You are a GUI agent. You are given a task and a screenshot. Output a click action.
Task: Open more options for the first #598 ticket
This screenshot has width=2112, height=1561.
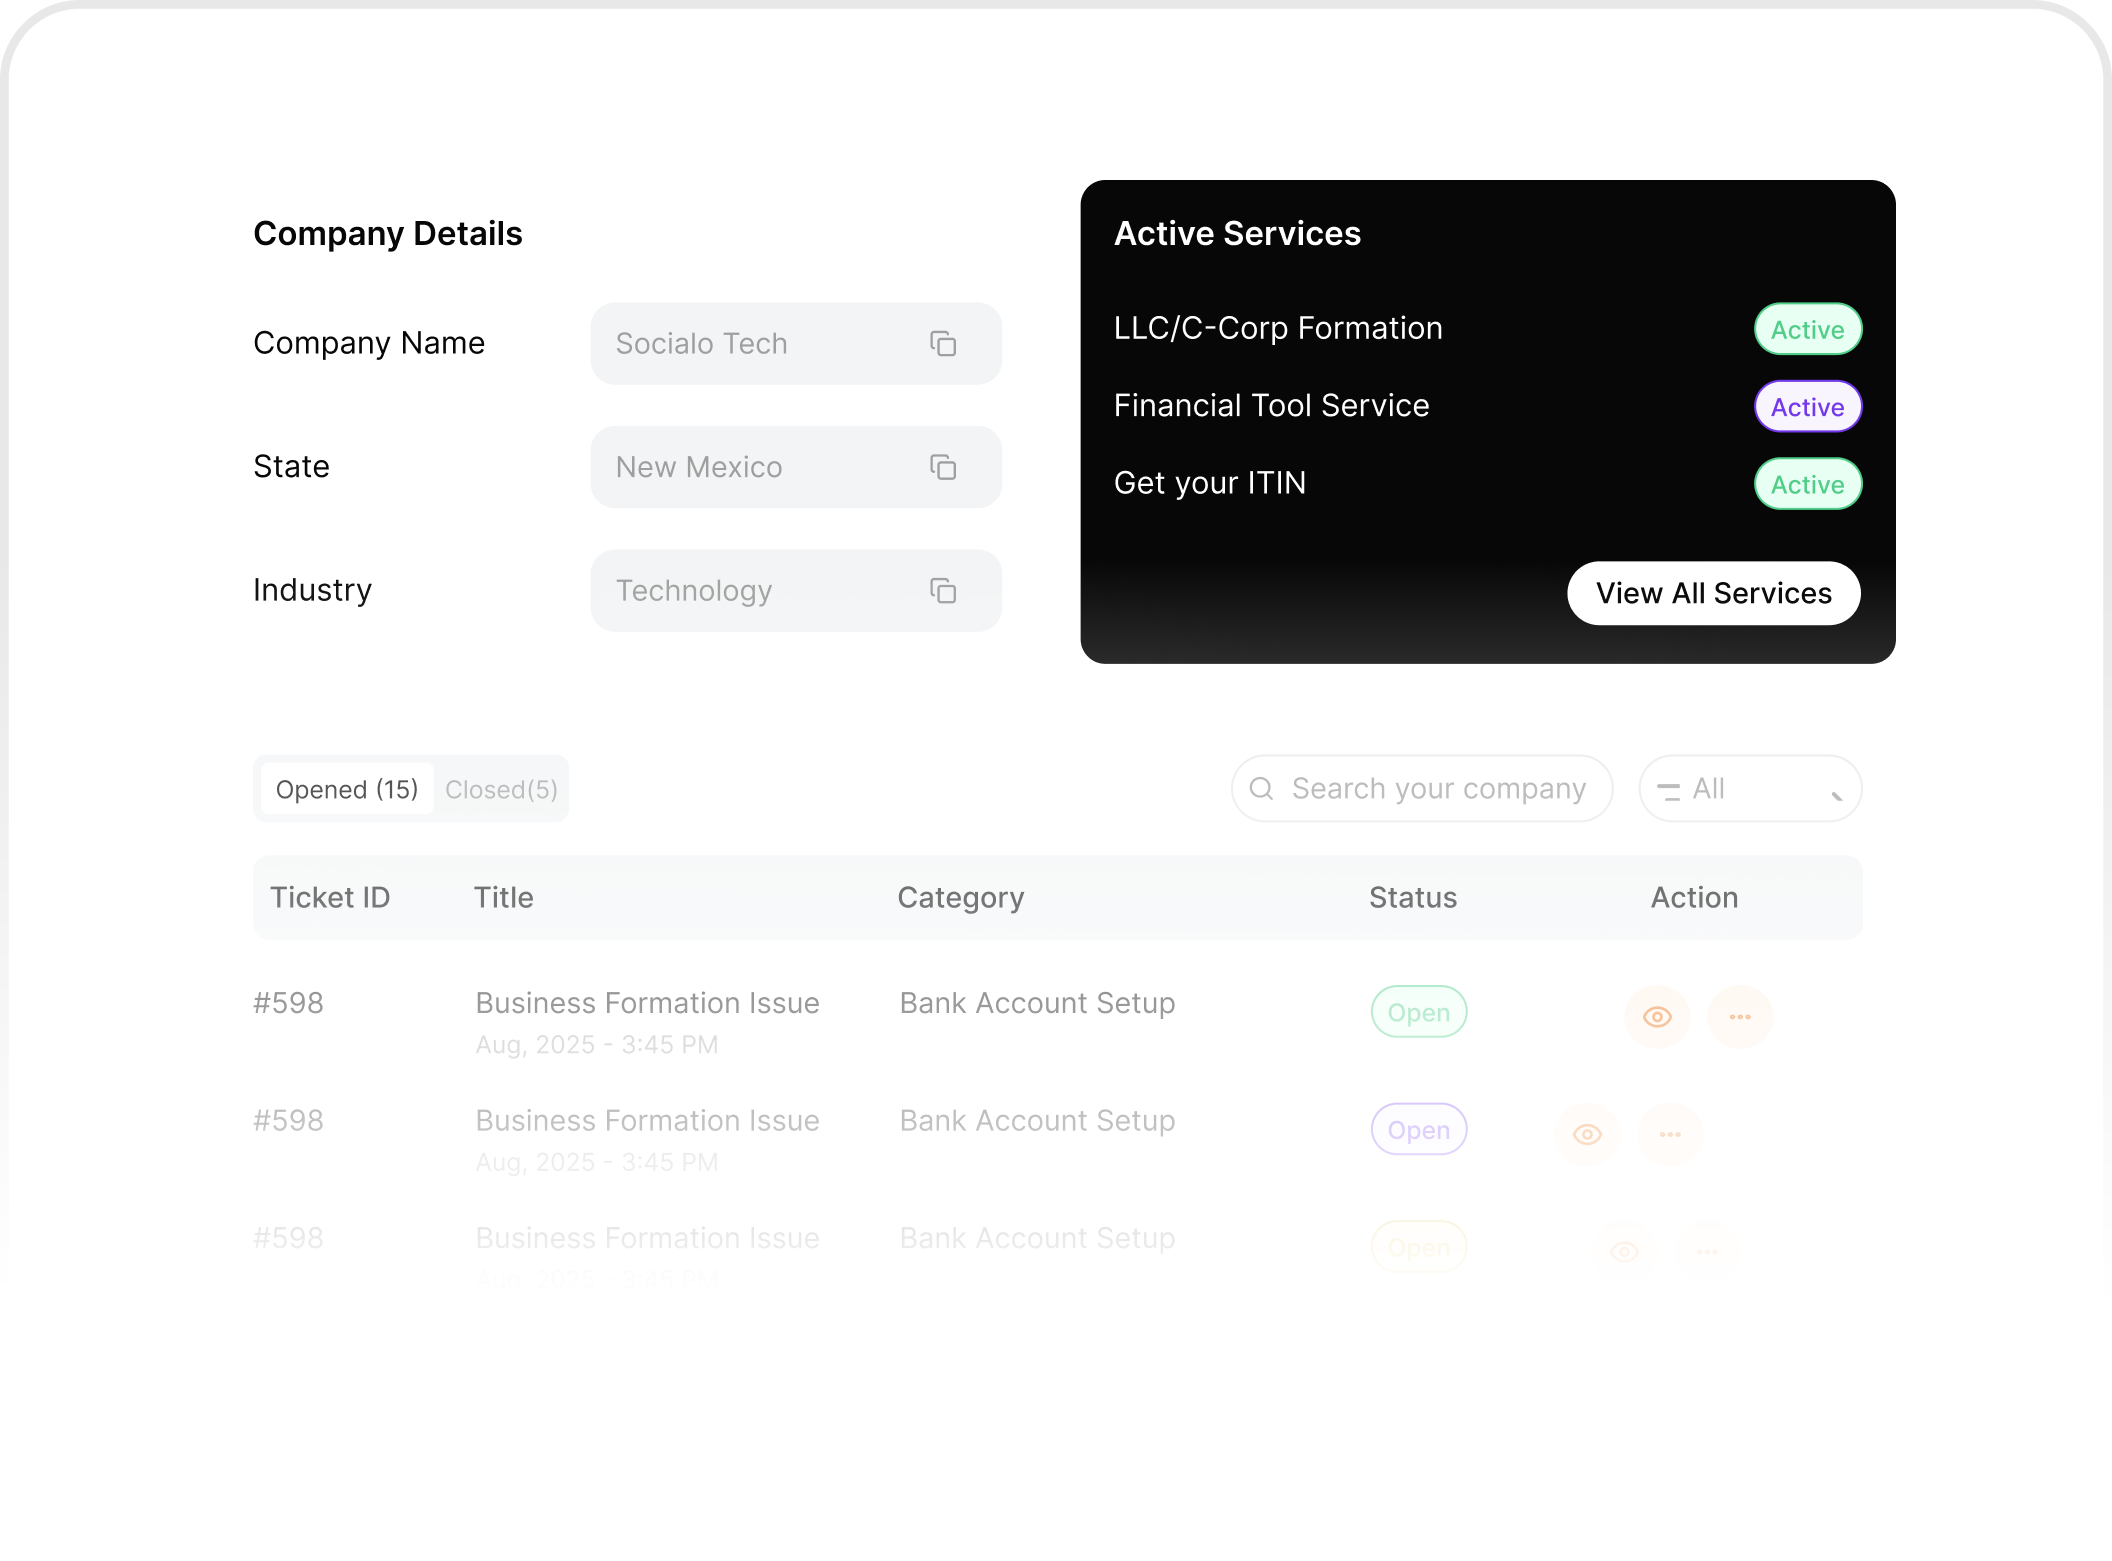[x=1740, y=1016]
